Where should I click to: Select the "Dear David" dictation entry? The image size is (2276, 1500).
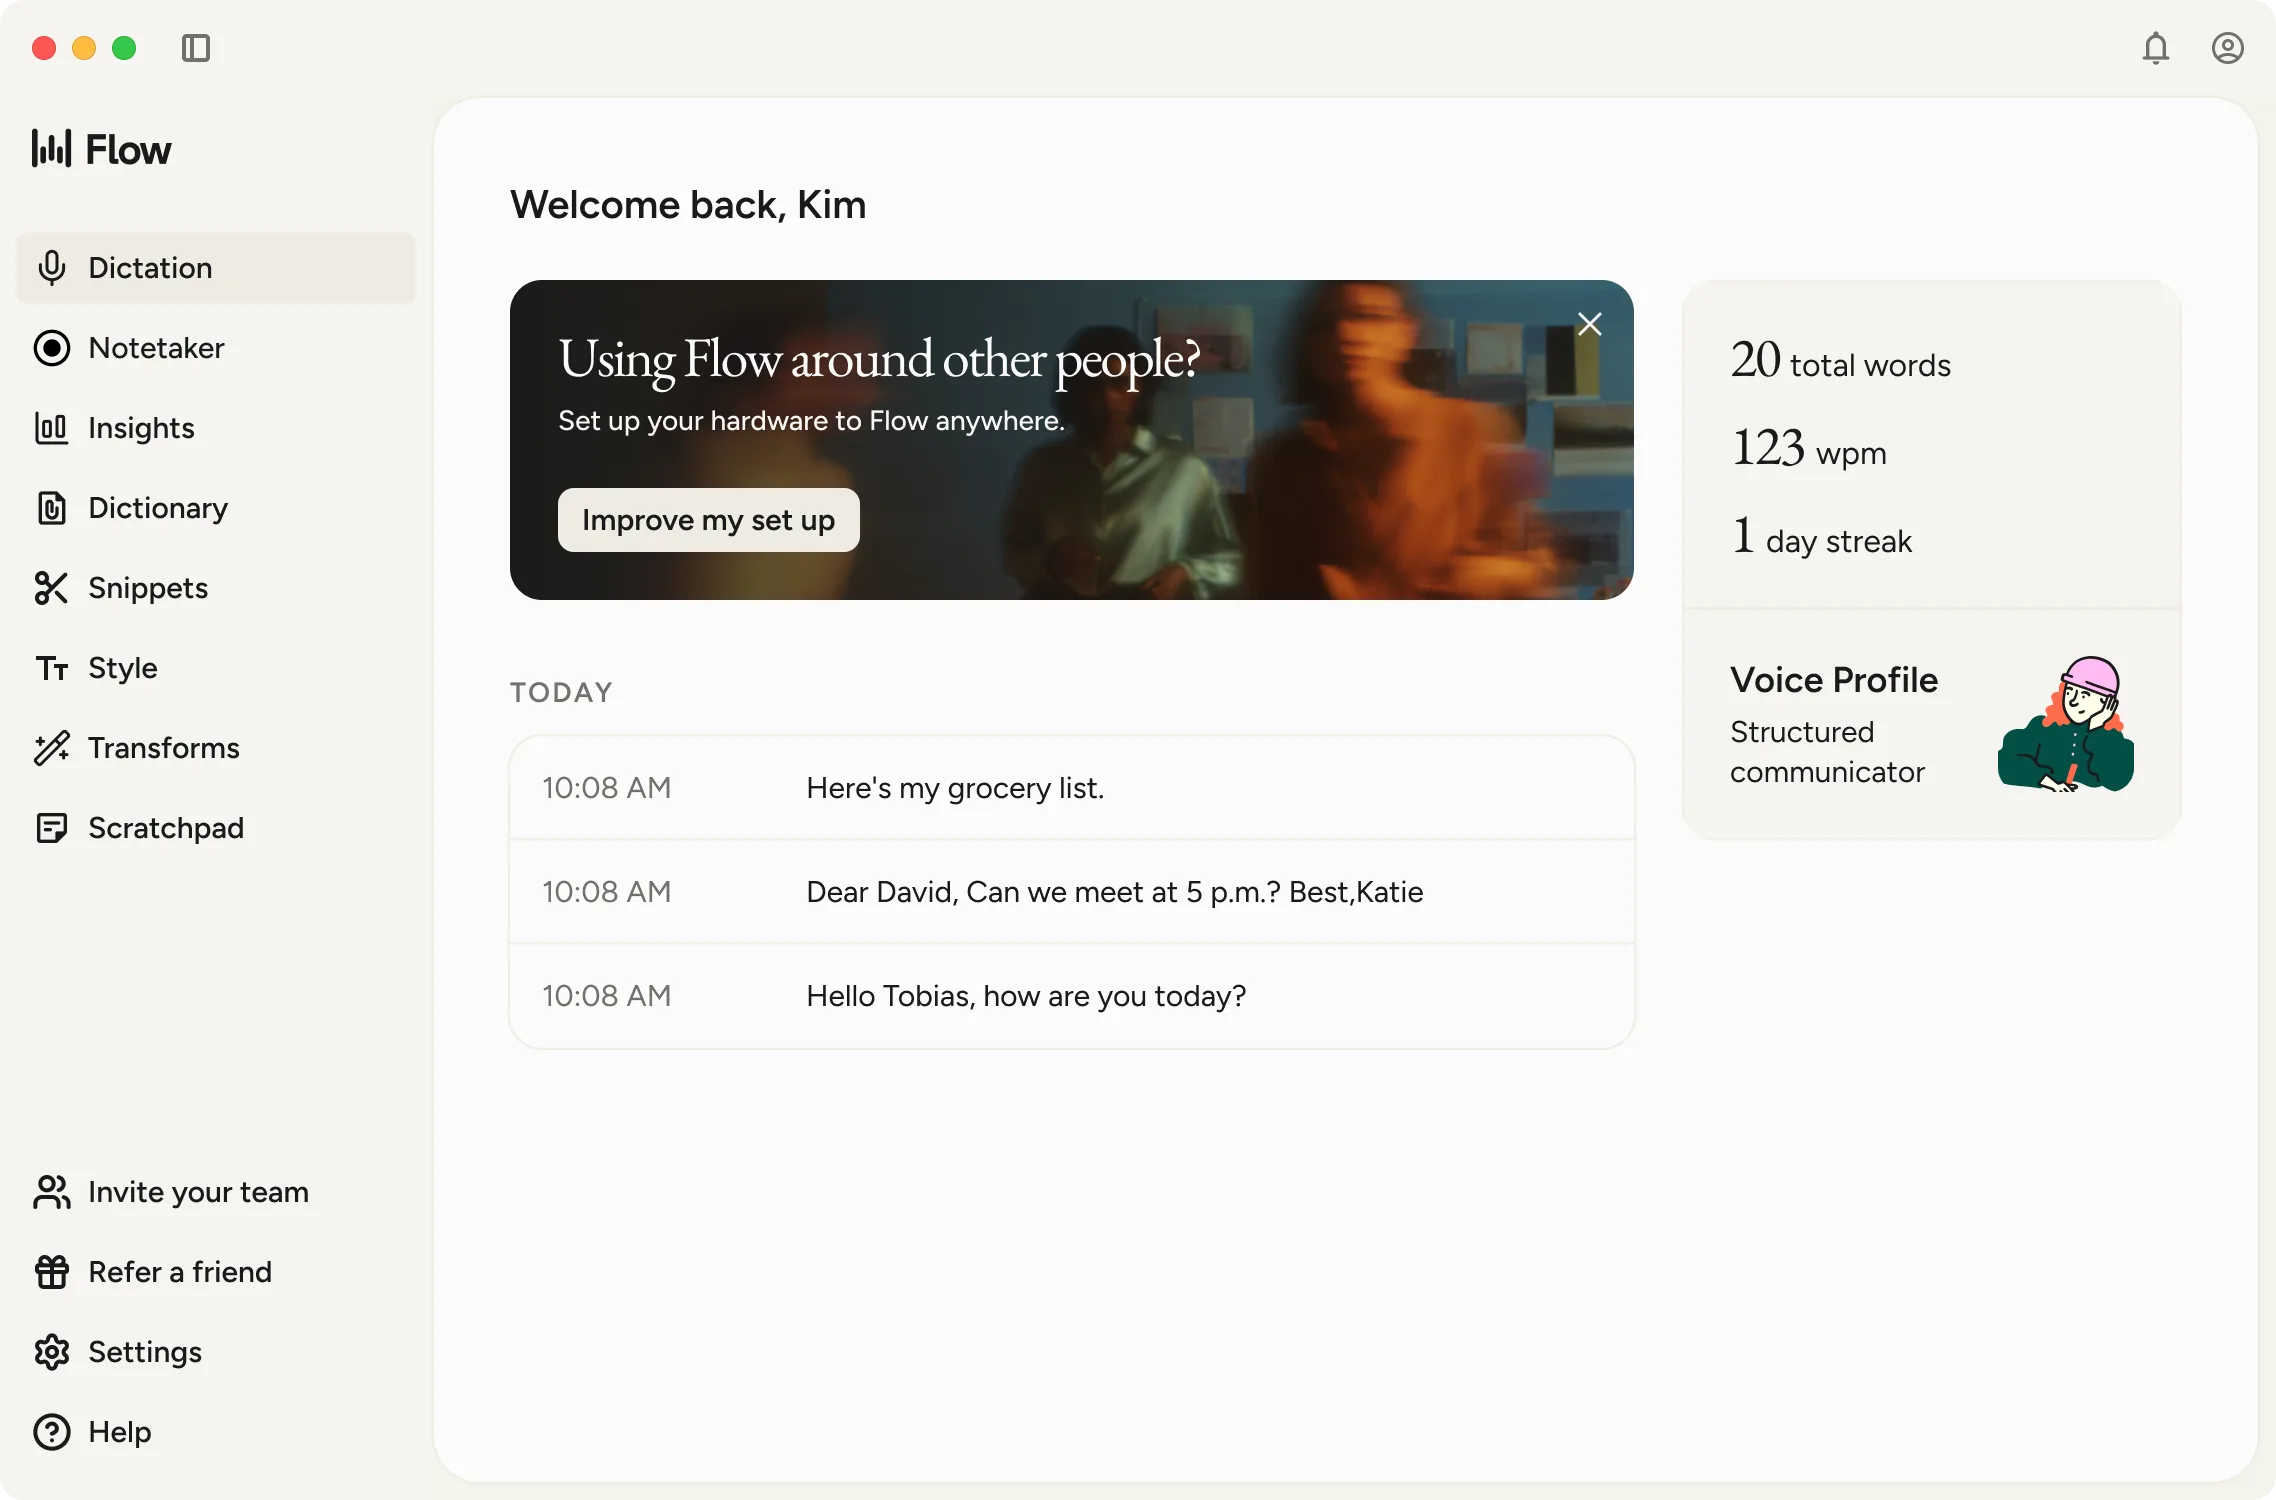pyautogui.click(x=1072, y=892)
